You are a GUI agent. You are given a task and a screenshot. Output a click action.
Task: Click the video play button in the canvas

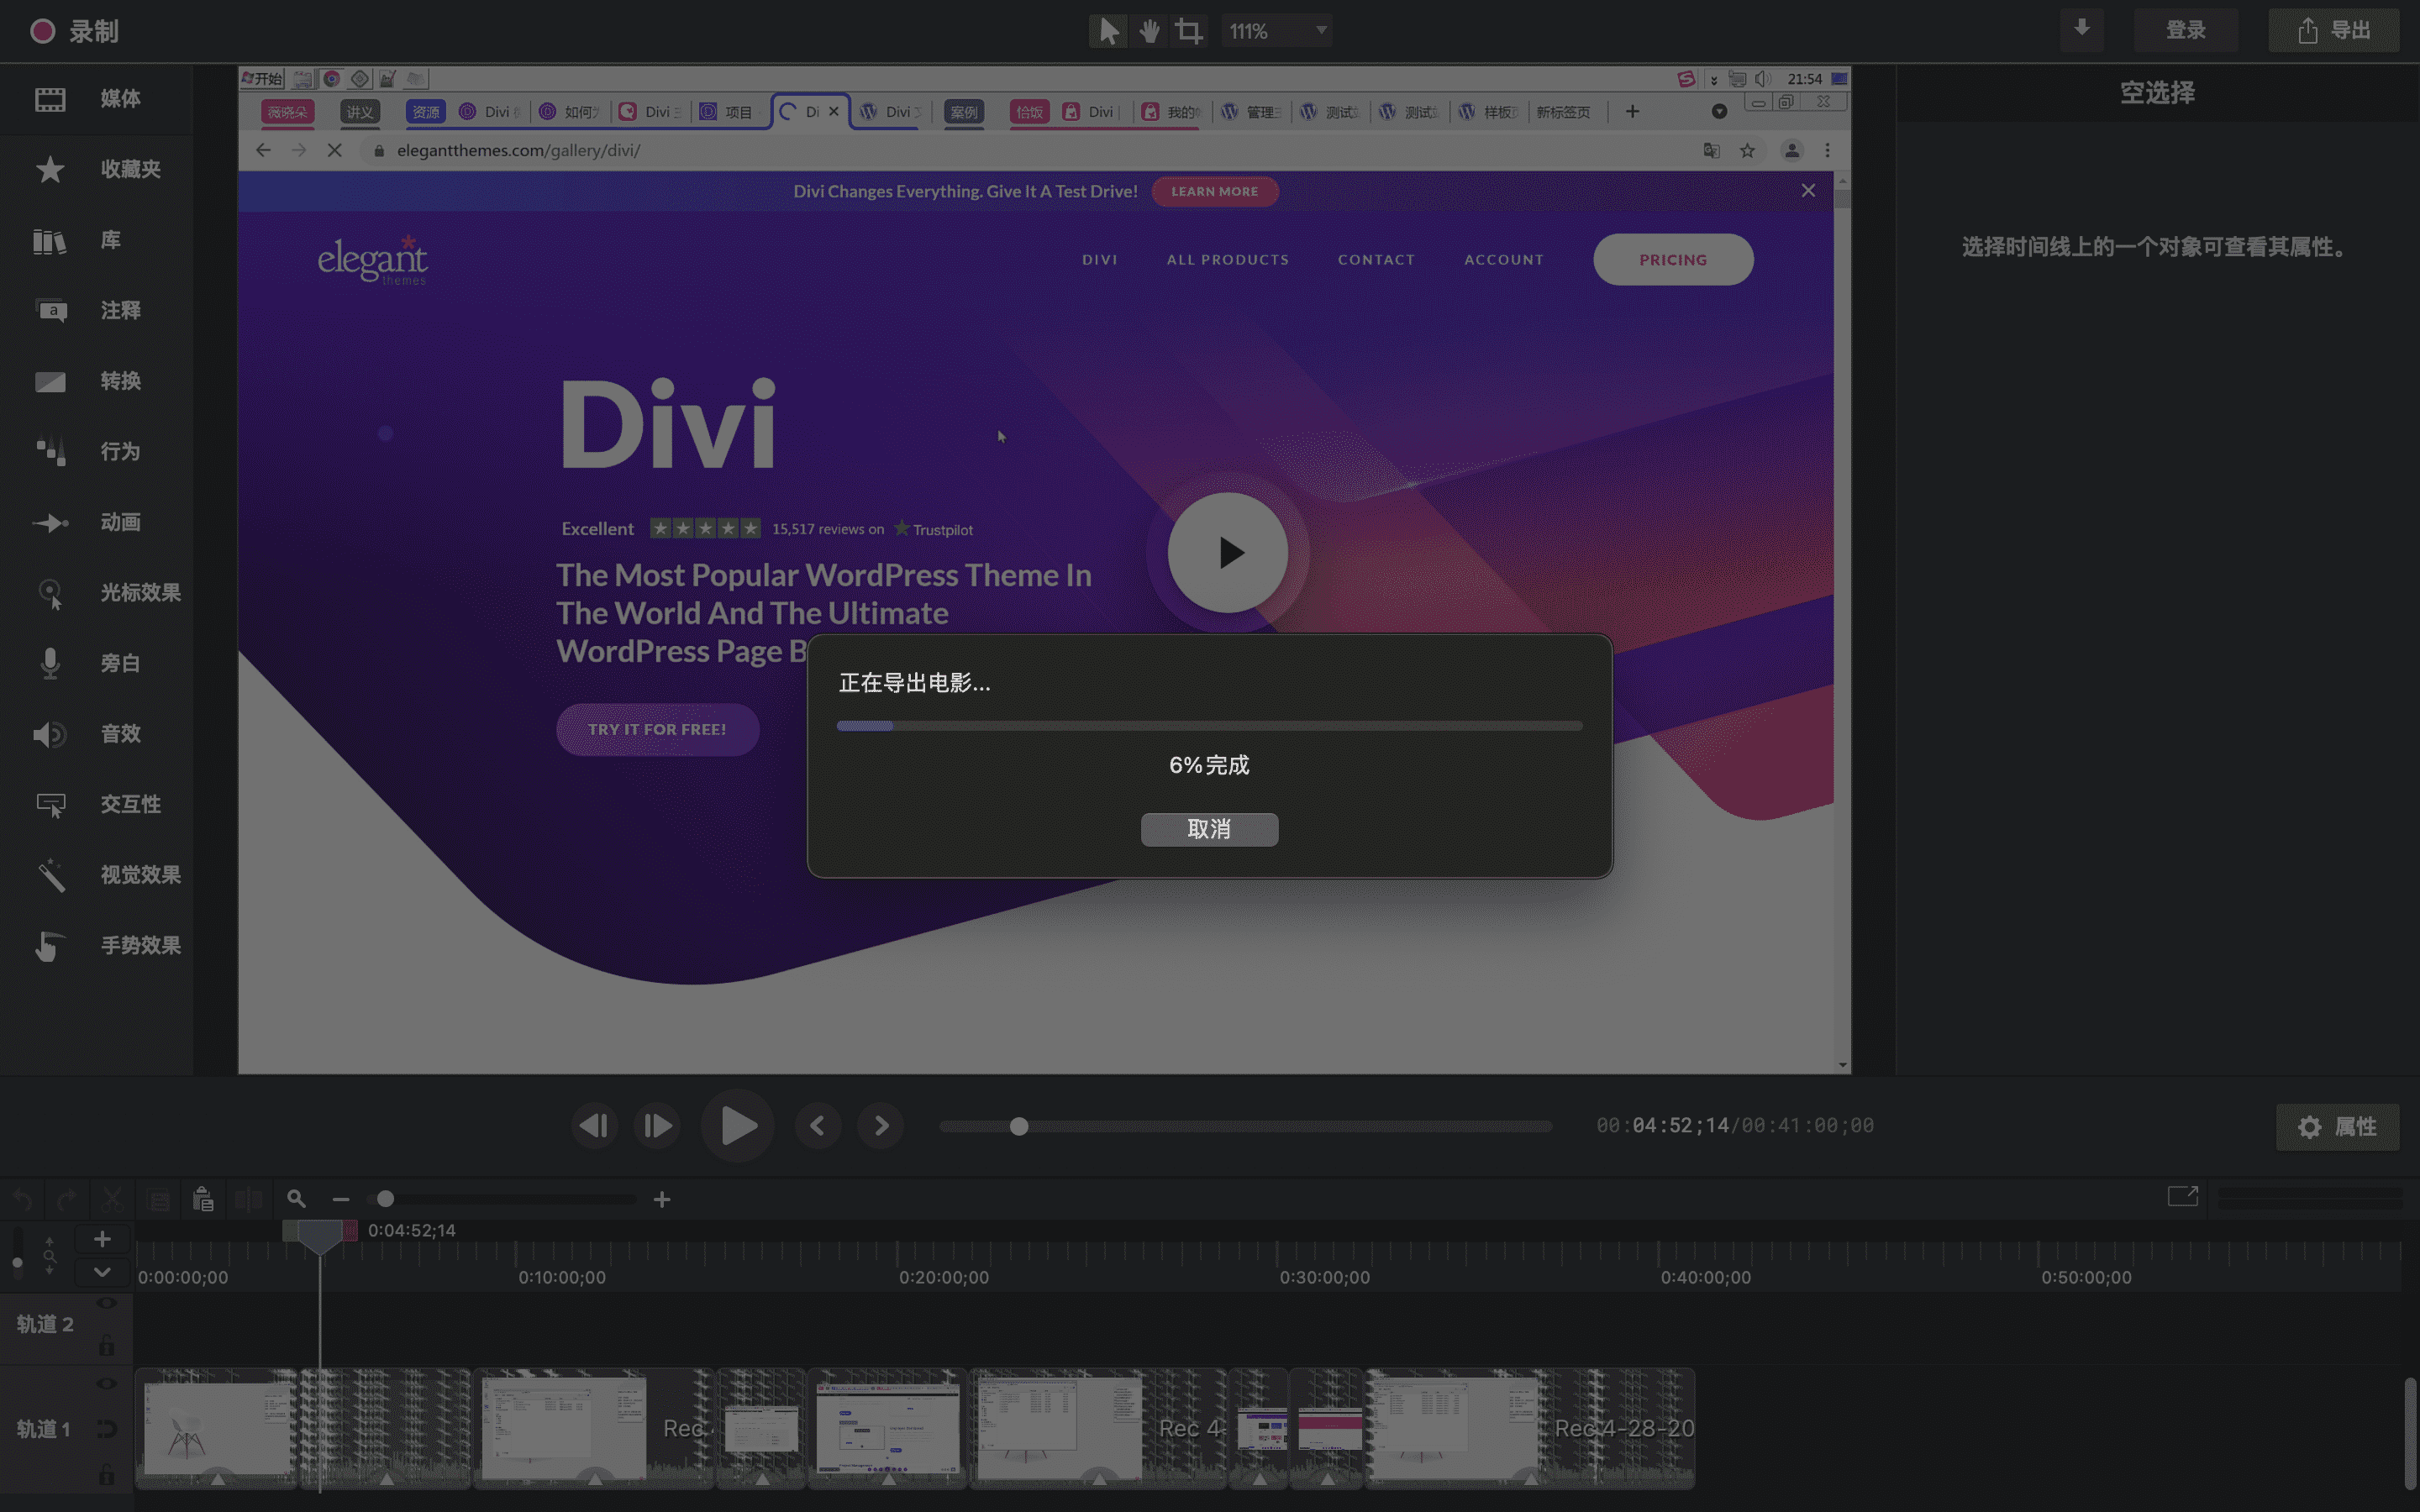pos(1228,552)
